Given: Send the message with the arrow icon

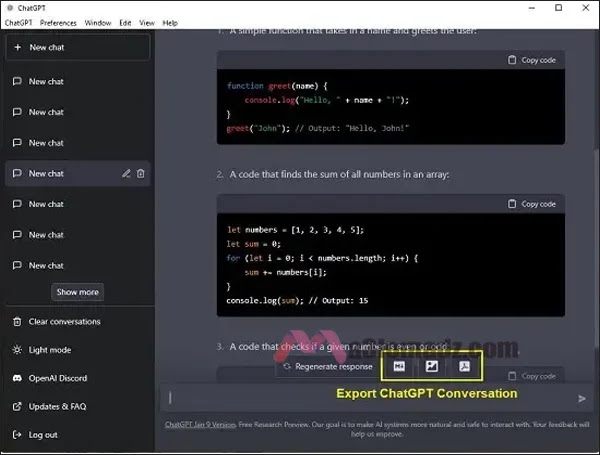Looking at the screenshot, I should click(582, 399).
